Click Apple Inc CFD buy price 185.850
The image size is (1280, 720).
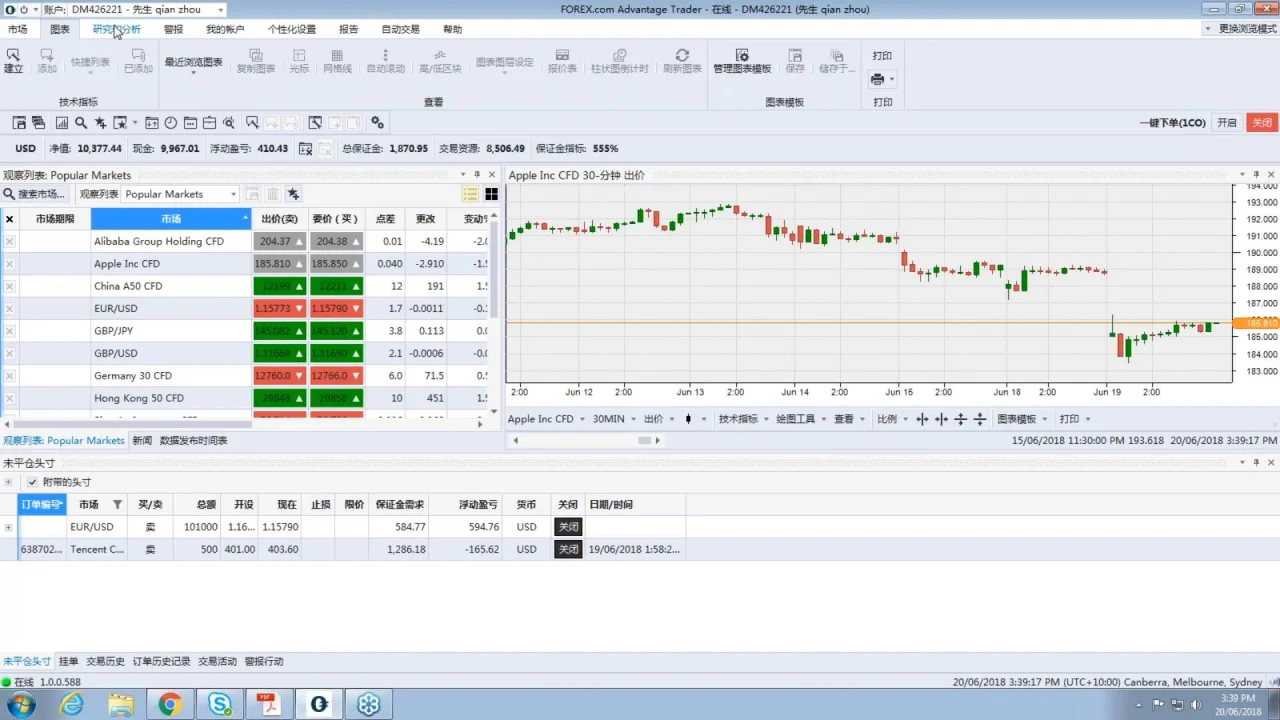pos(336,264)
